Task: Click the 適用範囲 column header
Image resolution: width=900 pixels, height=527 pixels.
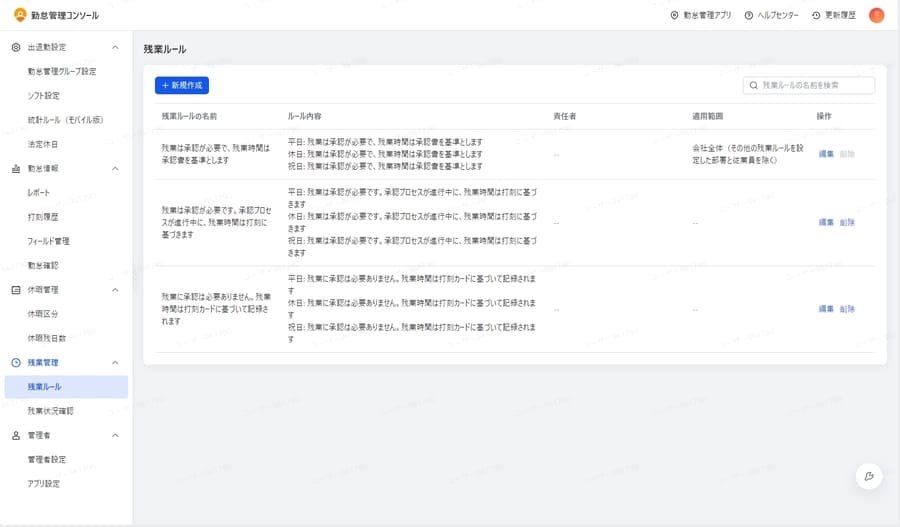Action: pos(708,116)
